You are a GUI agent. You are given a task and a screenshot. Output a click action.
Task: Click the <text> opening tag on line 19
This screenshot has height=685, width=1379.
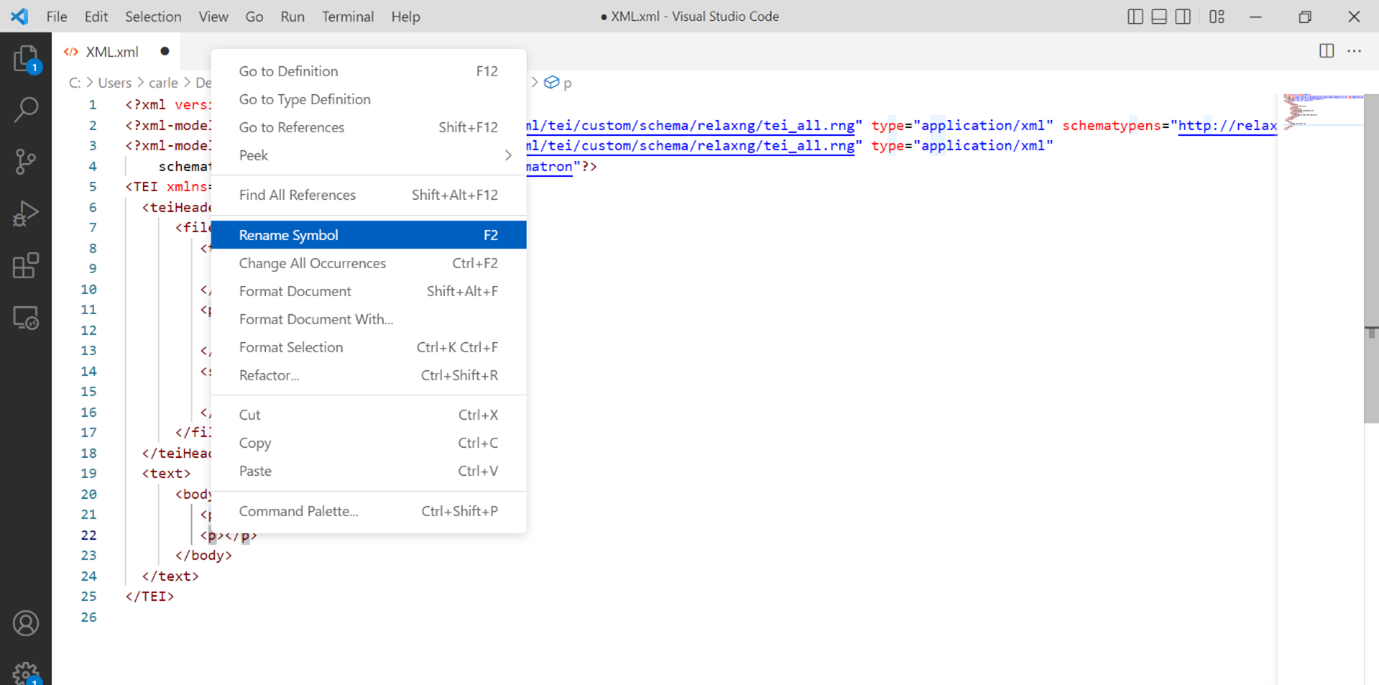166,473
